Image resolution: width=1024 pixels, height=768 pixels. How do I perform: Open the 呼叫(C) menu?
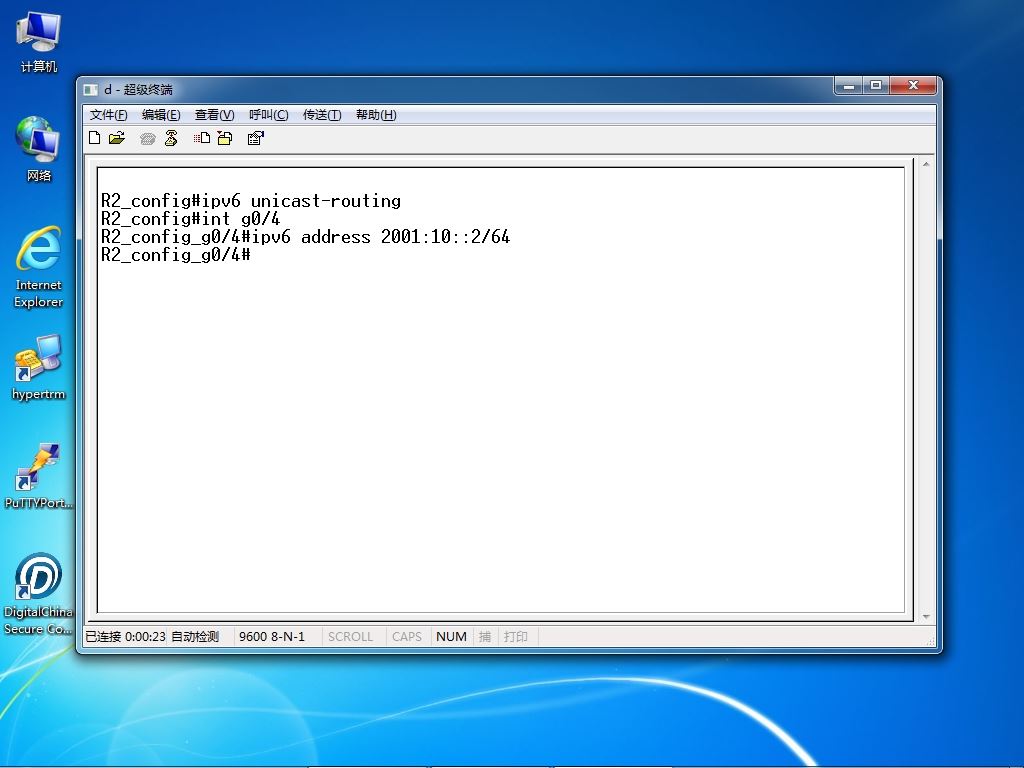[x=268, y=115]
